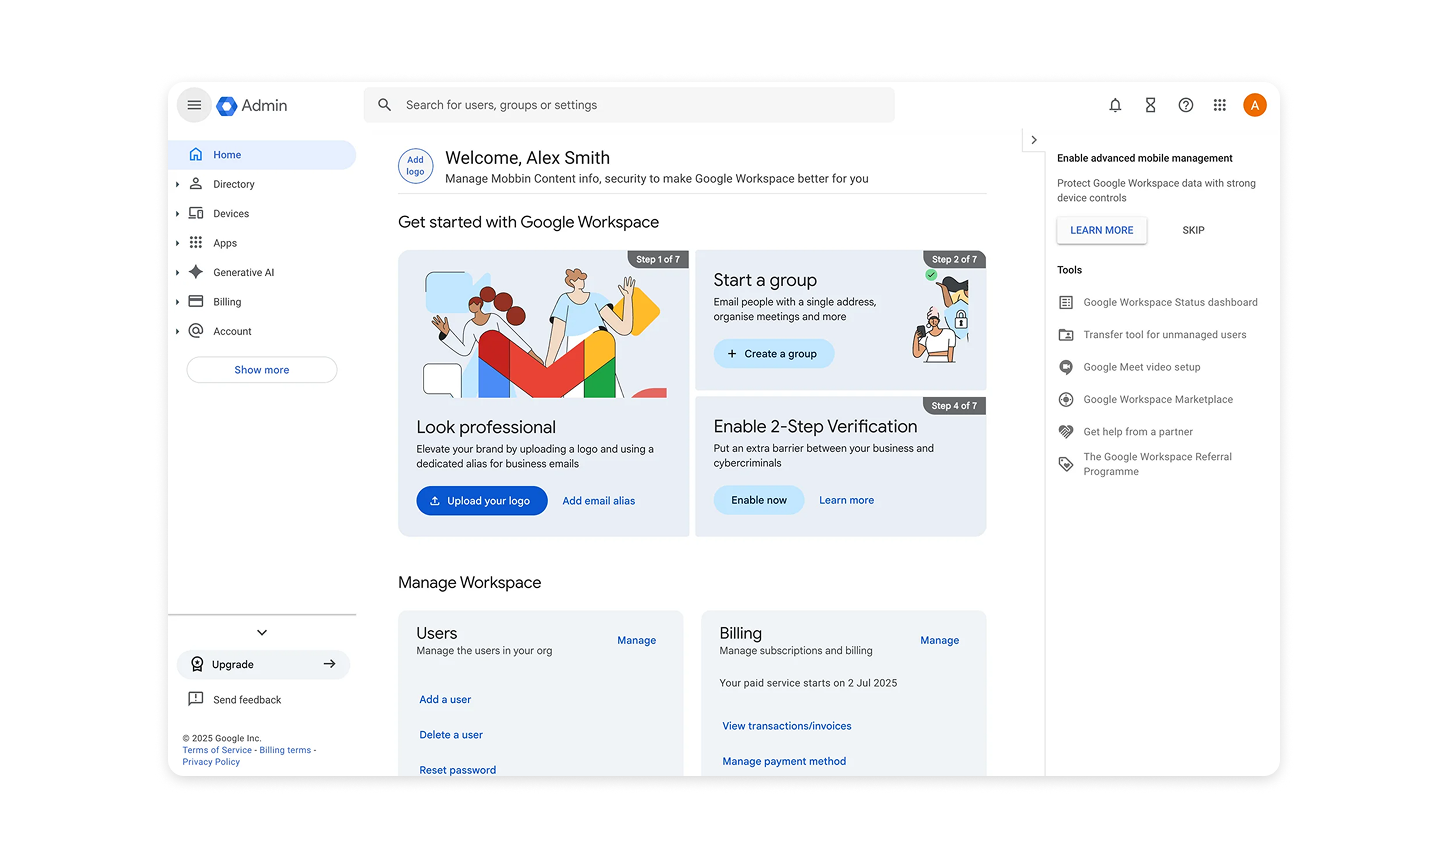Click the Add email alias link
The width and height of the screenshot is (1450, 855).
click(598, 501)
